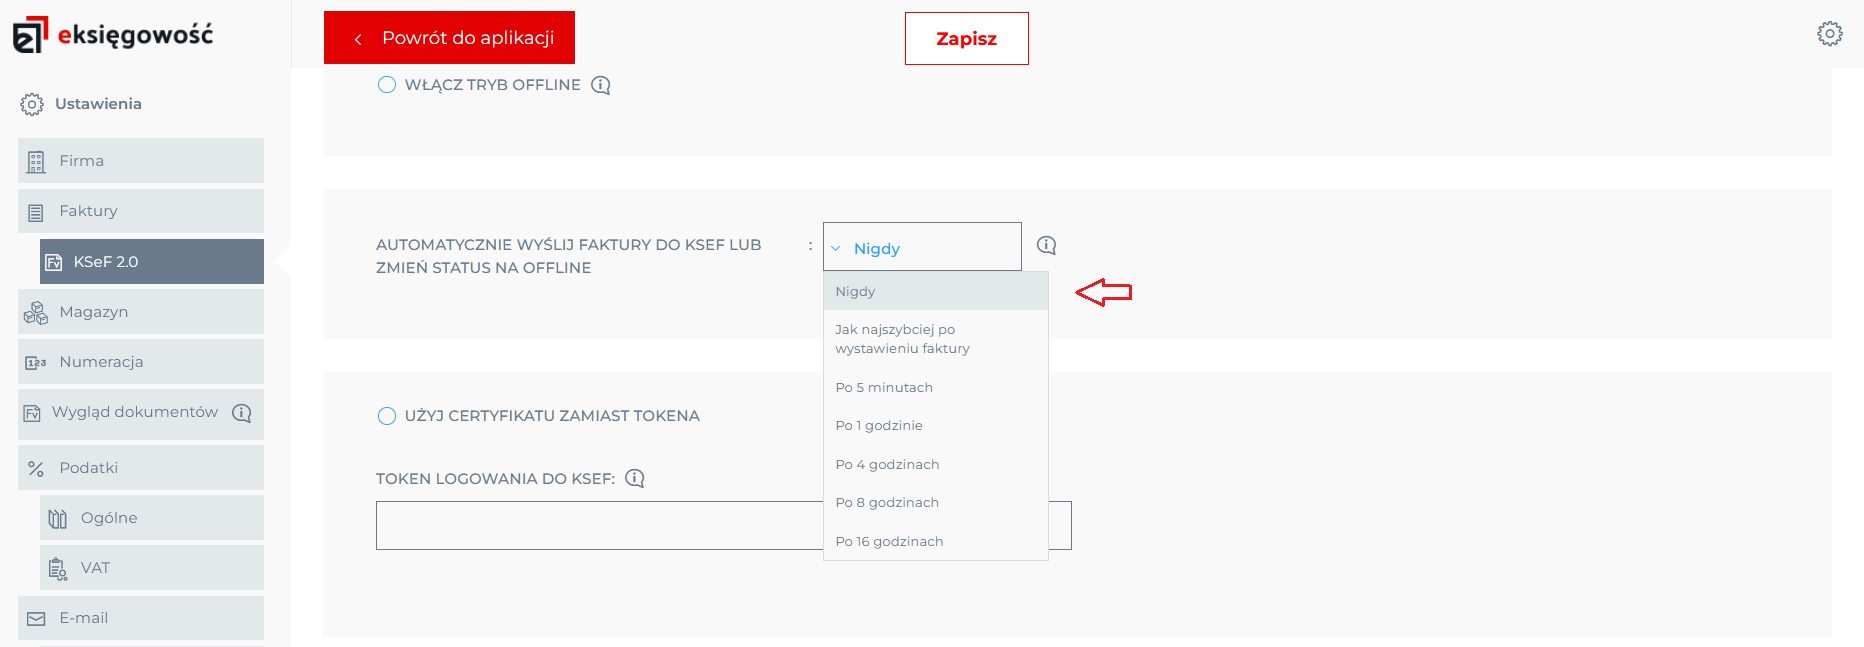Pick 'Po 16 godzinach' option
Screen dimensions: 1864x647
coord(889,541)
